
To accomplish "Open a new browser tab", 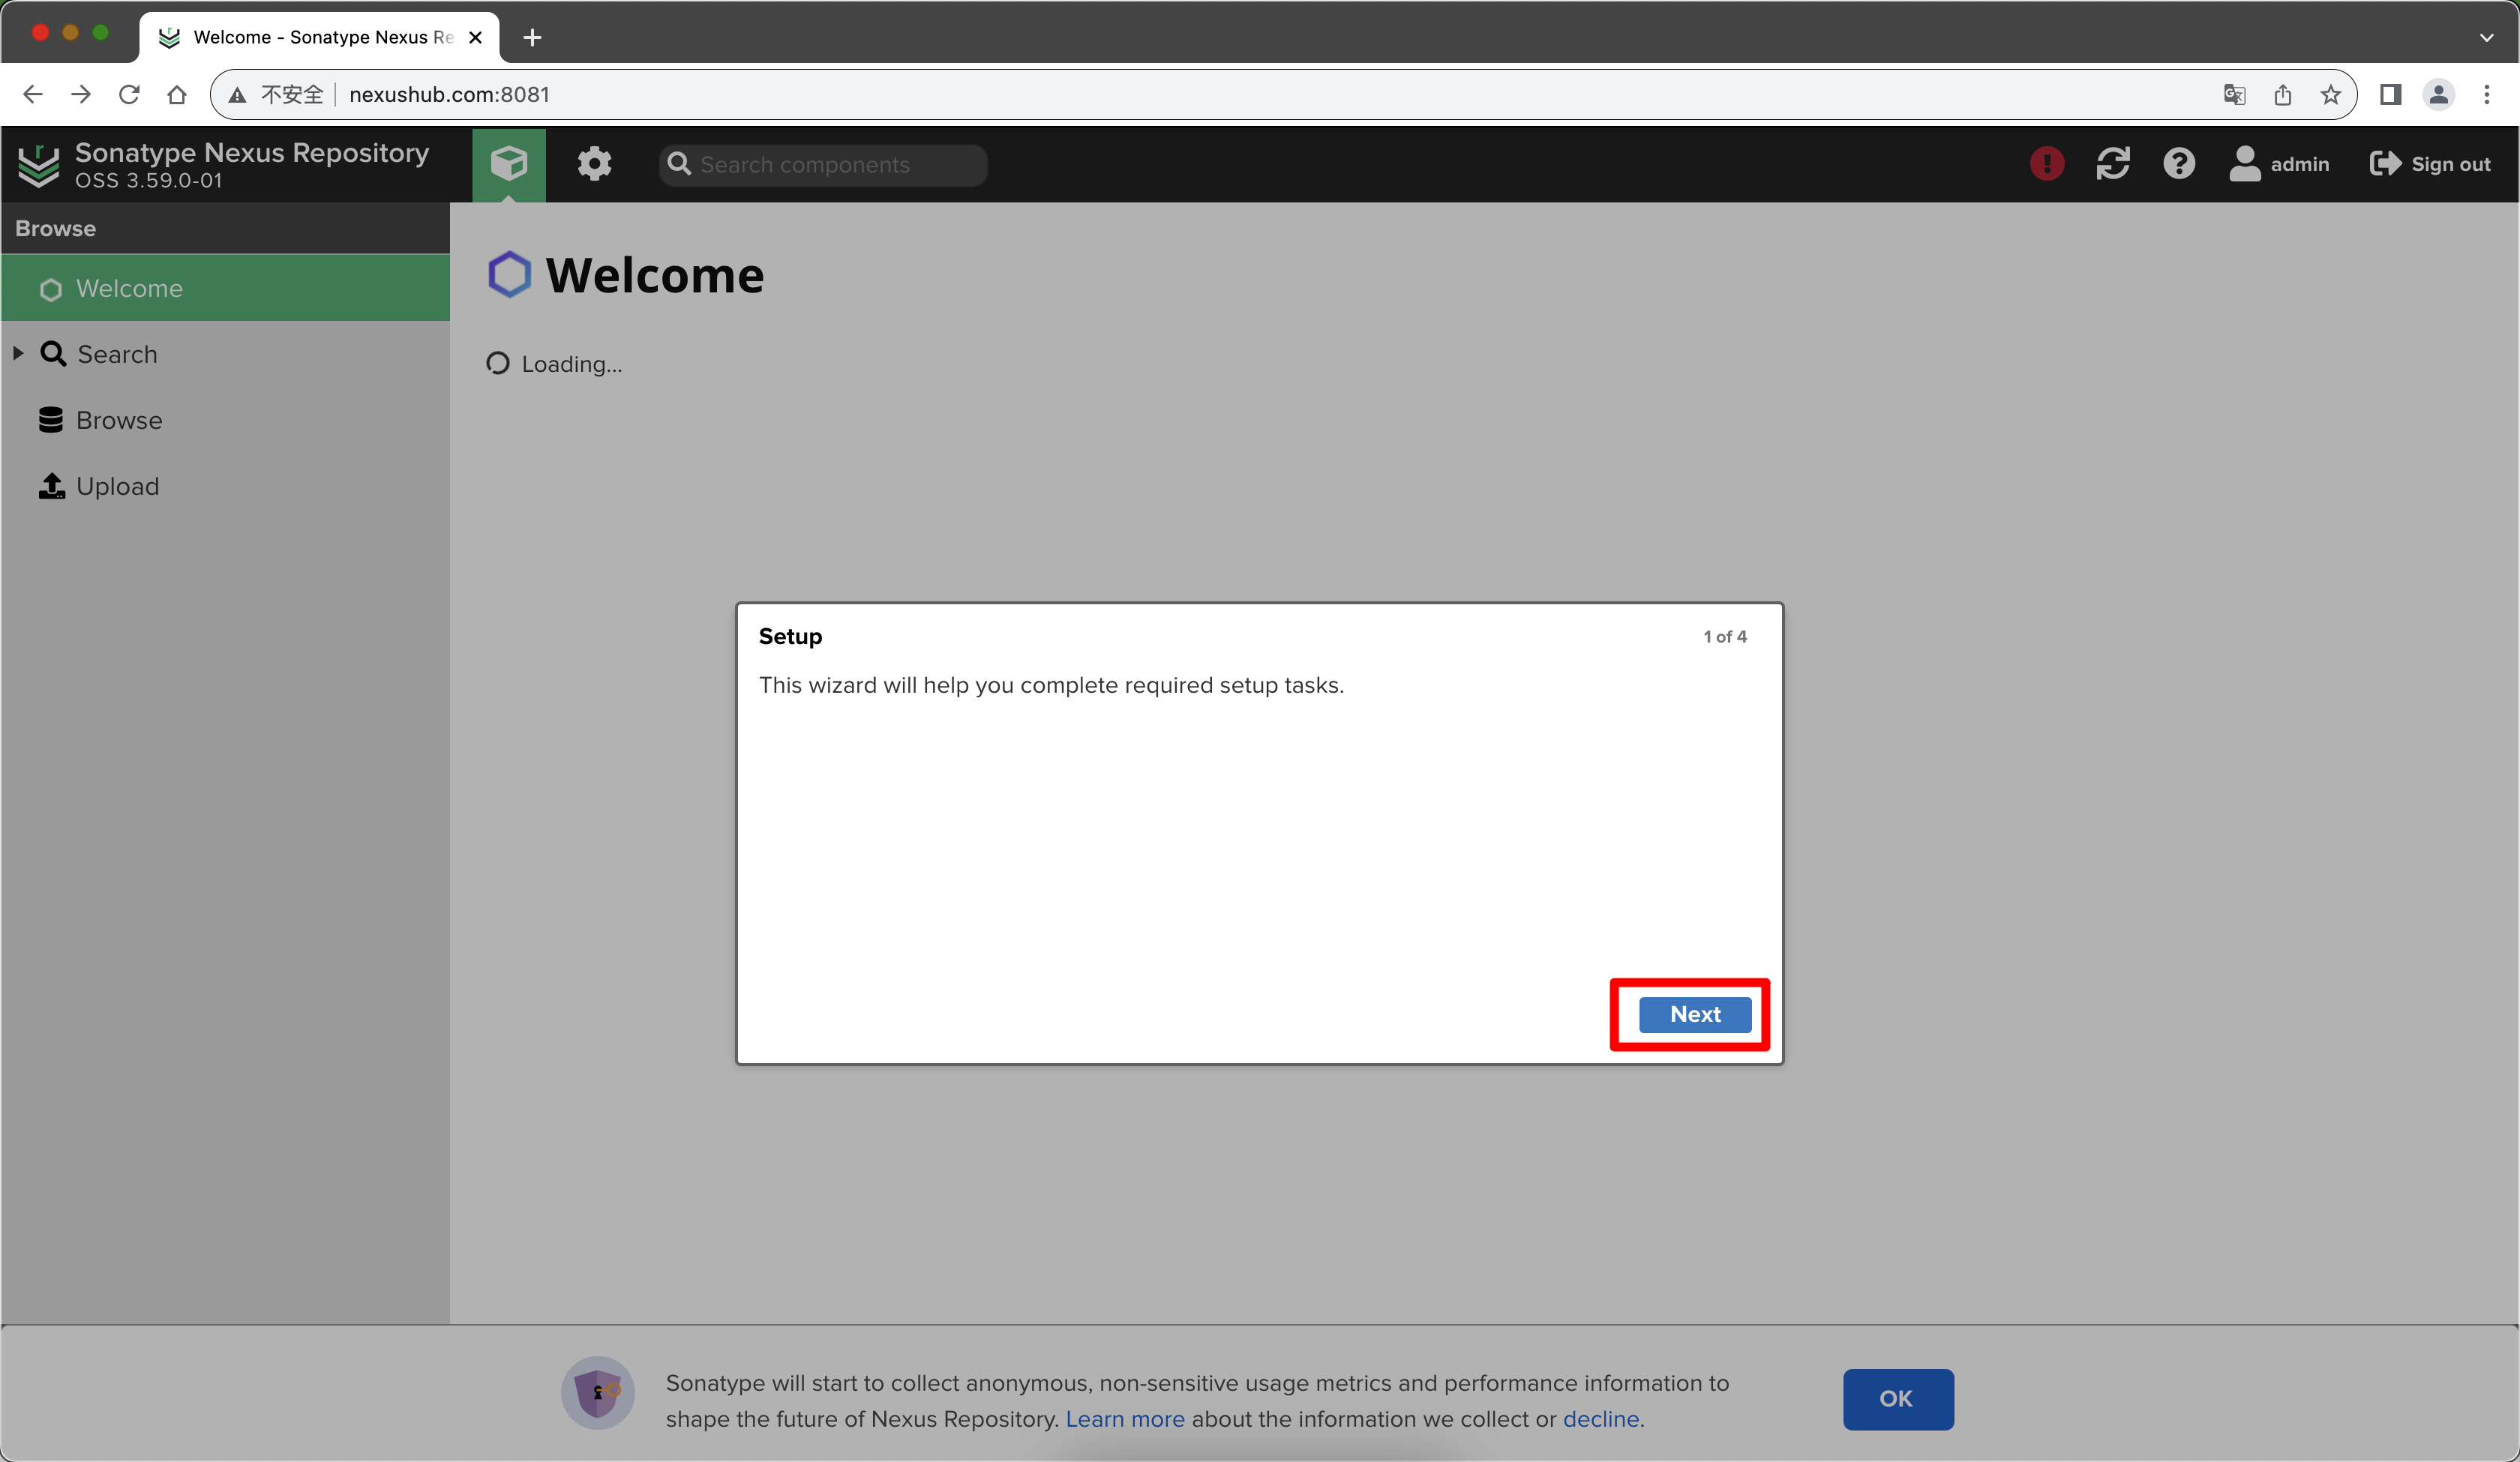I will [x=533, y=38].
